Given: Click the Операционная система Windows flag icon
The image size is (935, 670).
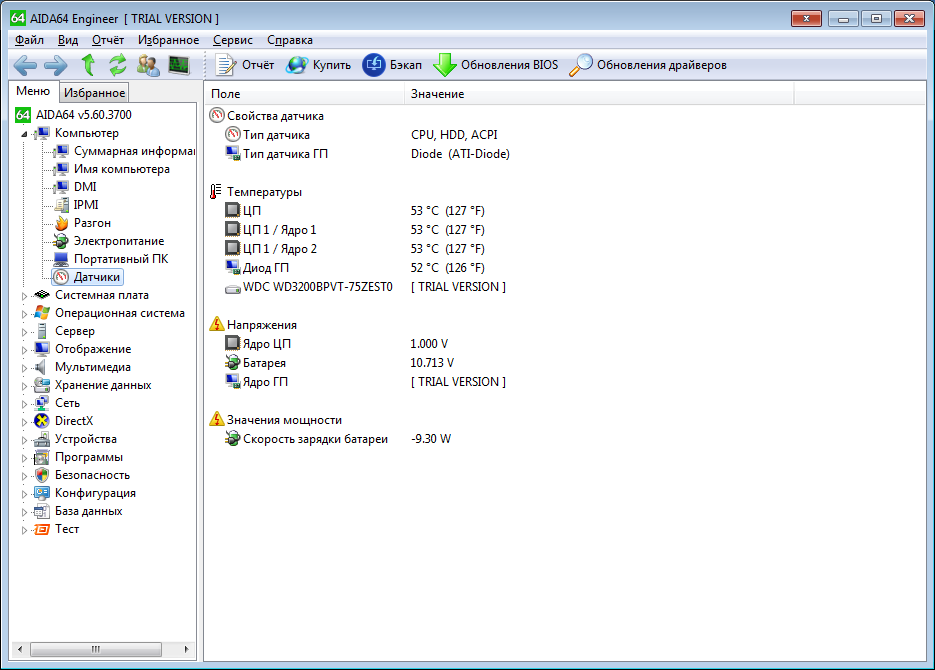Looking at the screenshot, I should 42,312.
